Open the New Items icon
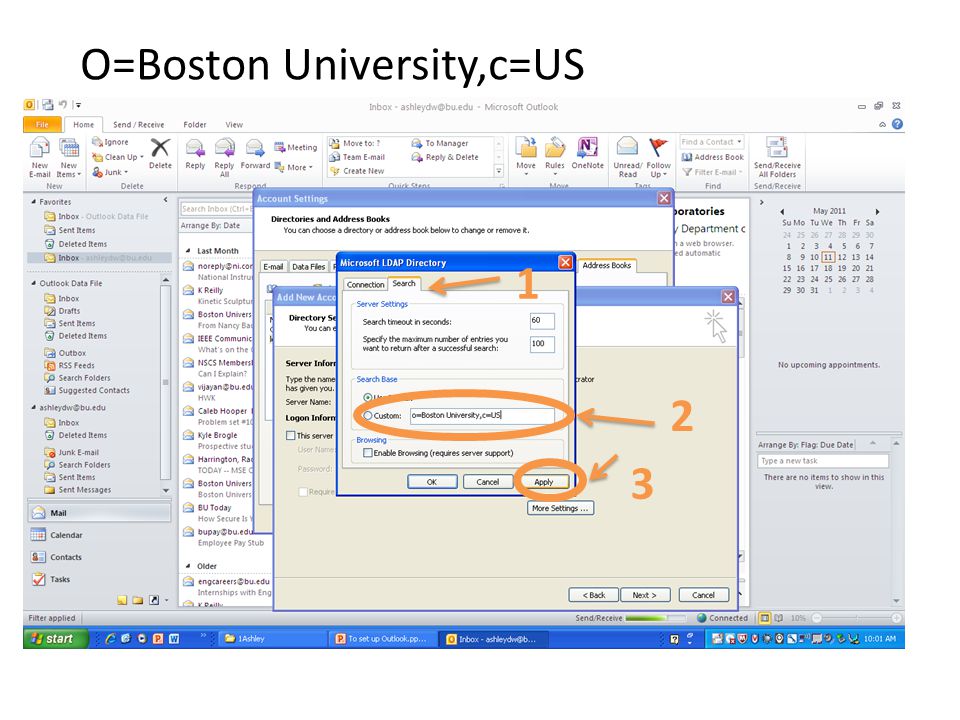The height and width of the screenshot is (720, 960). (x=69, y=148)
